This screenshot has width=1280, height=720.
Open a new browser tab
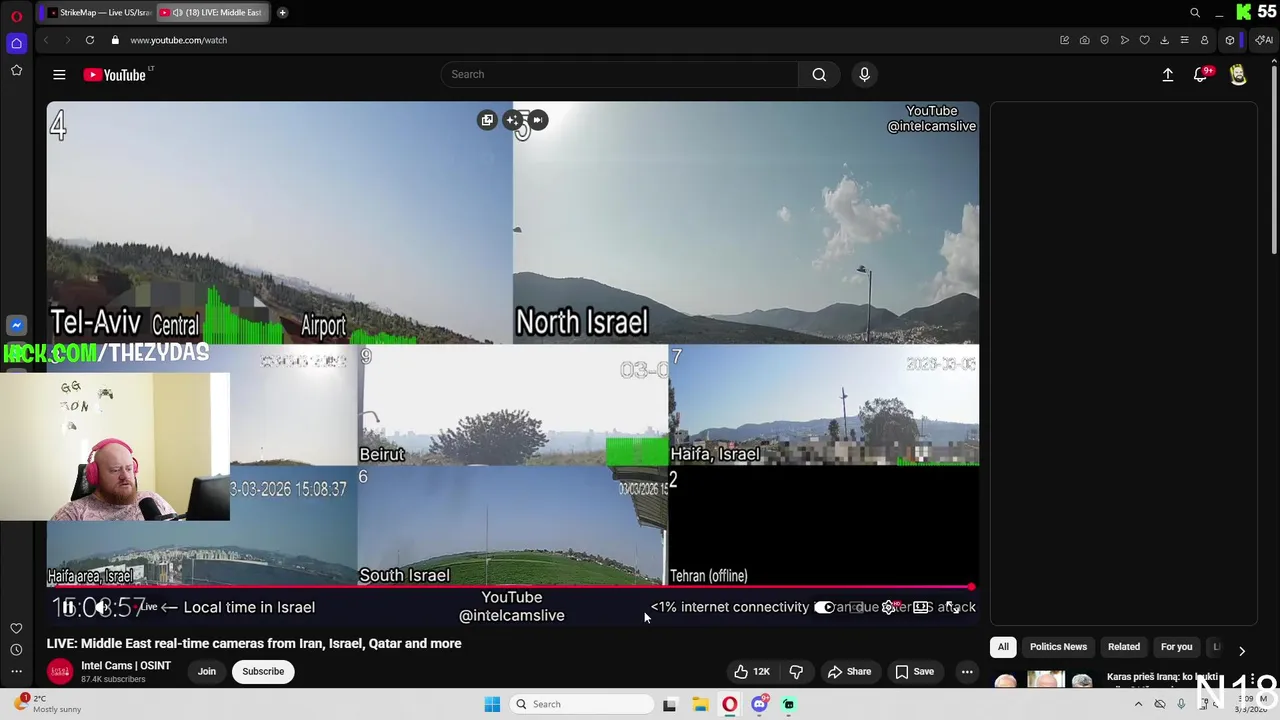coord(282,12)
